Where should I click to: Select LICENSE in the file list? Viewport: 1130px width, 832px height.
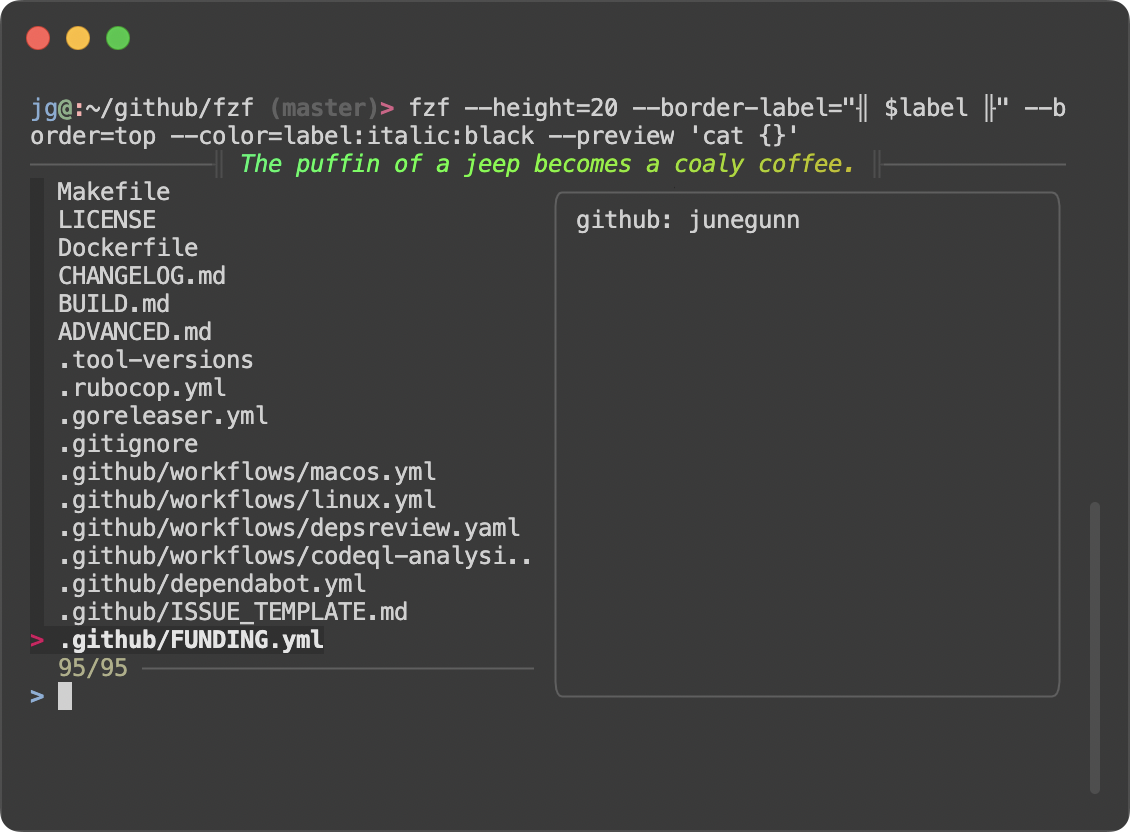pyautogui.click(x=106, y=219)
